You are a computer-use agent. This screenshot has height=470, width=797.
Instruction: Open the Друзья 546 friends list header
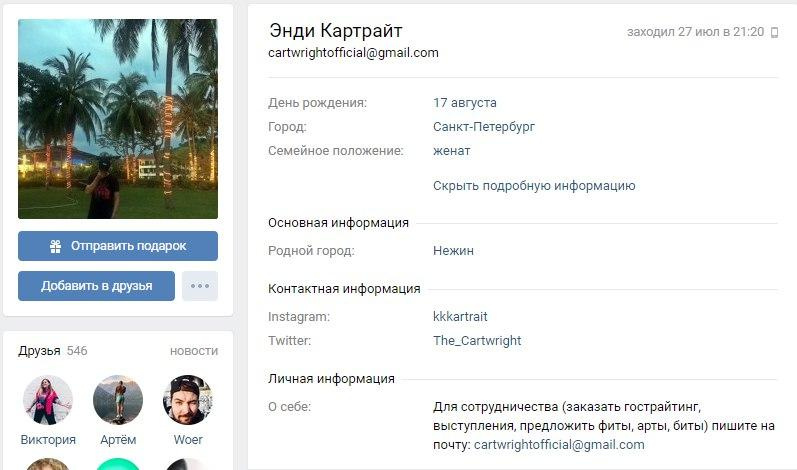pyautogui.click(x=52, y=351)
